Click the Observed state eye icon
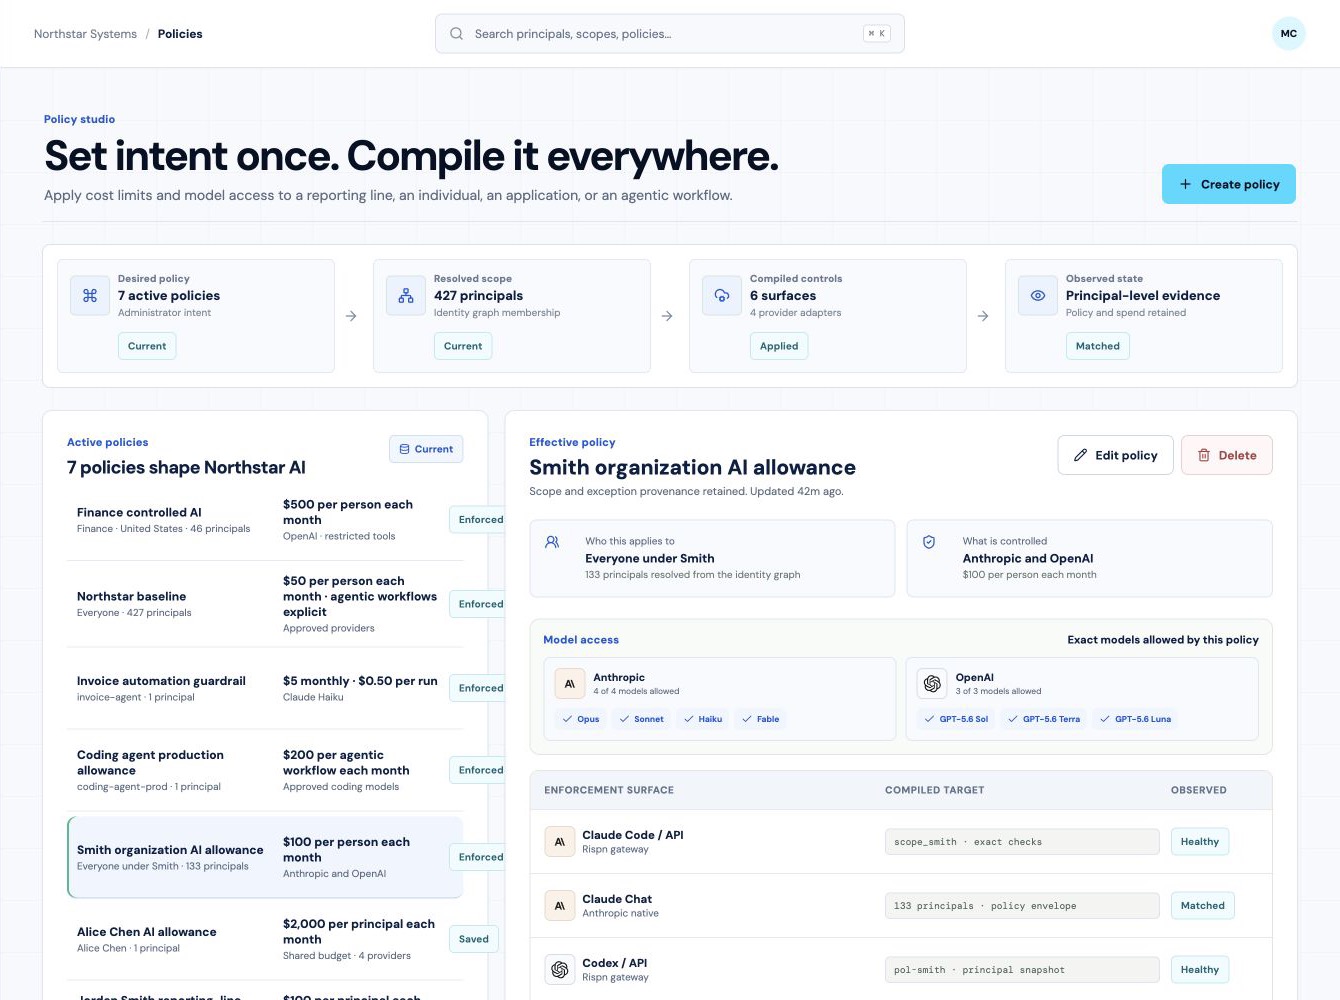Image resolution: width=1340 pixels, height=1000 pixels. [x=1038, y=296]
